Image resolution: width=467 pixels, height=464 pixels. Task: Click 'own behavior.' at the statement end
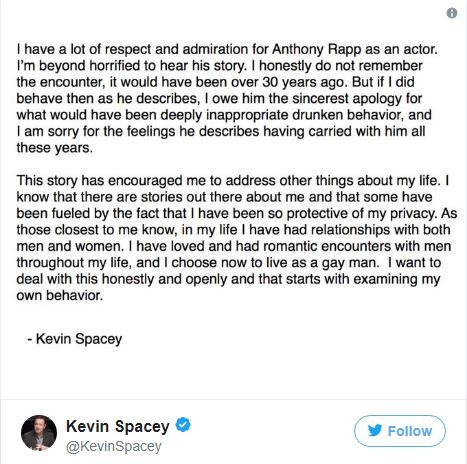60,295
